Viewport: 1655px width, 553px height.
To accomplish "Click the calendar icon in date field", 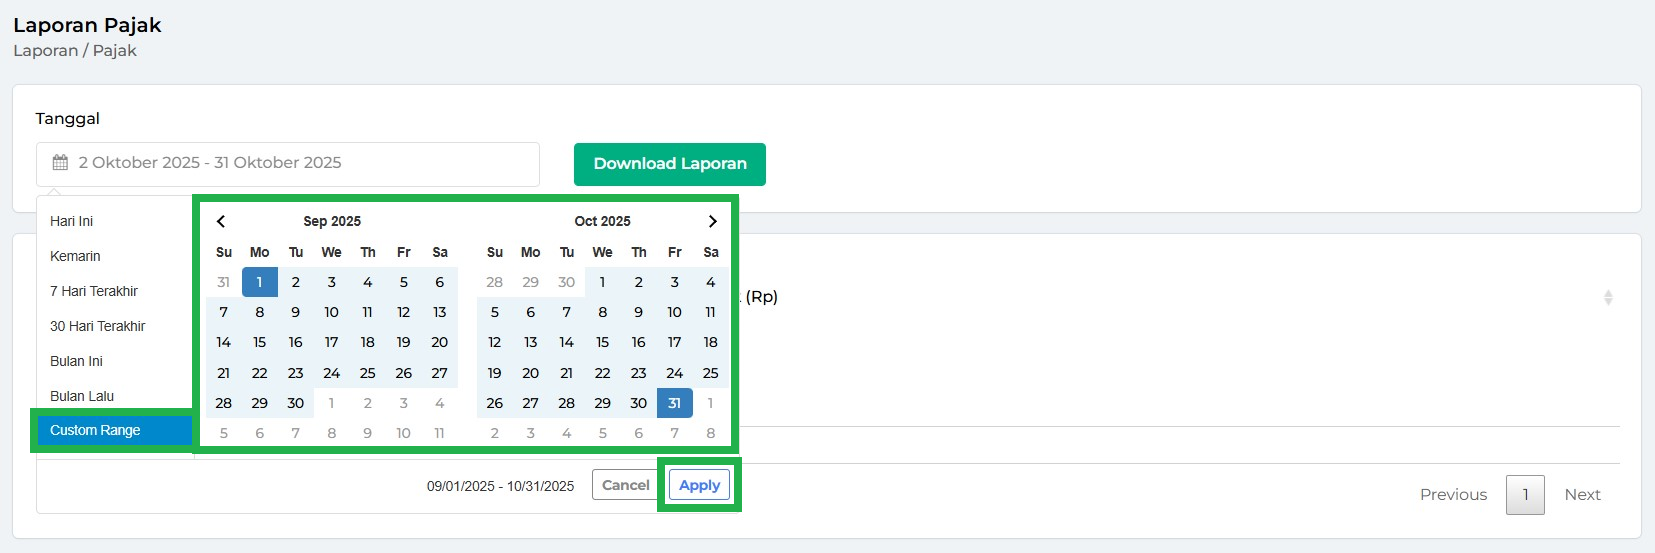I will pyautogui.click(x=60, y=163).
